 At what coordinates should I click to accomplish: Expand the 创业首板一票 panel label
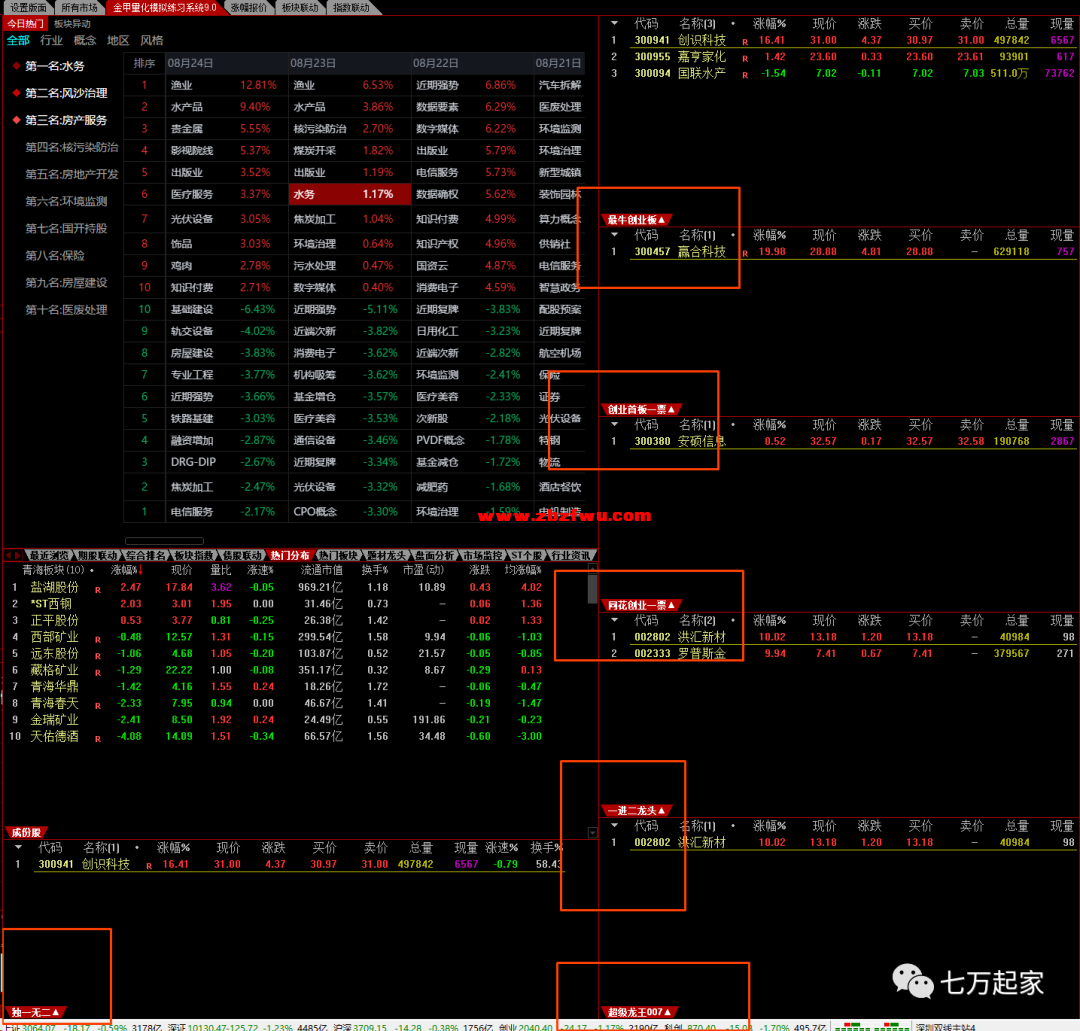pyautogui.click(x=641, y=409)
